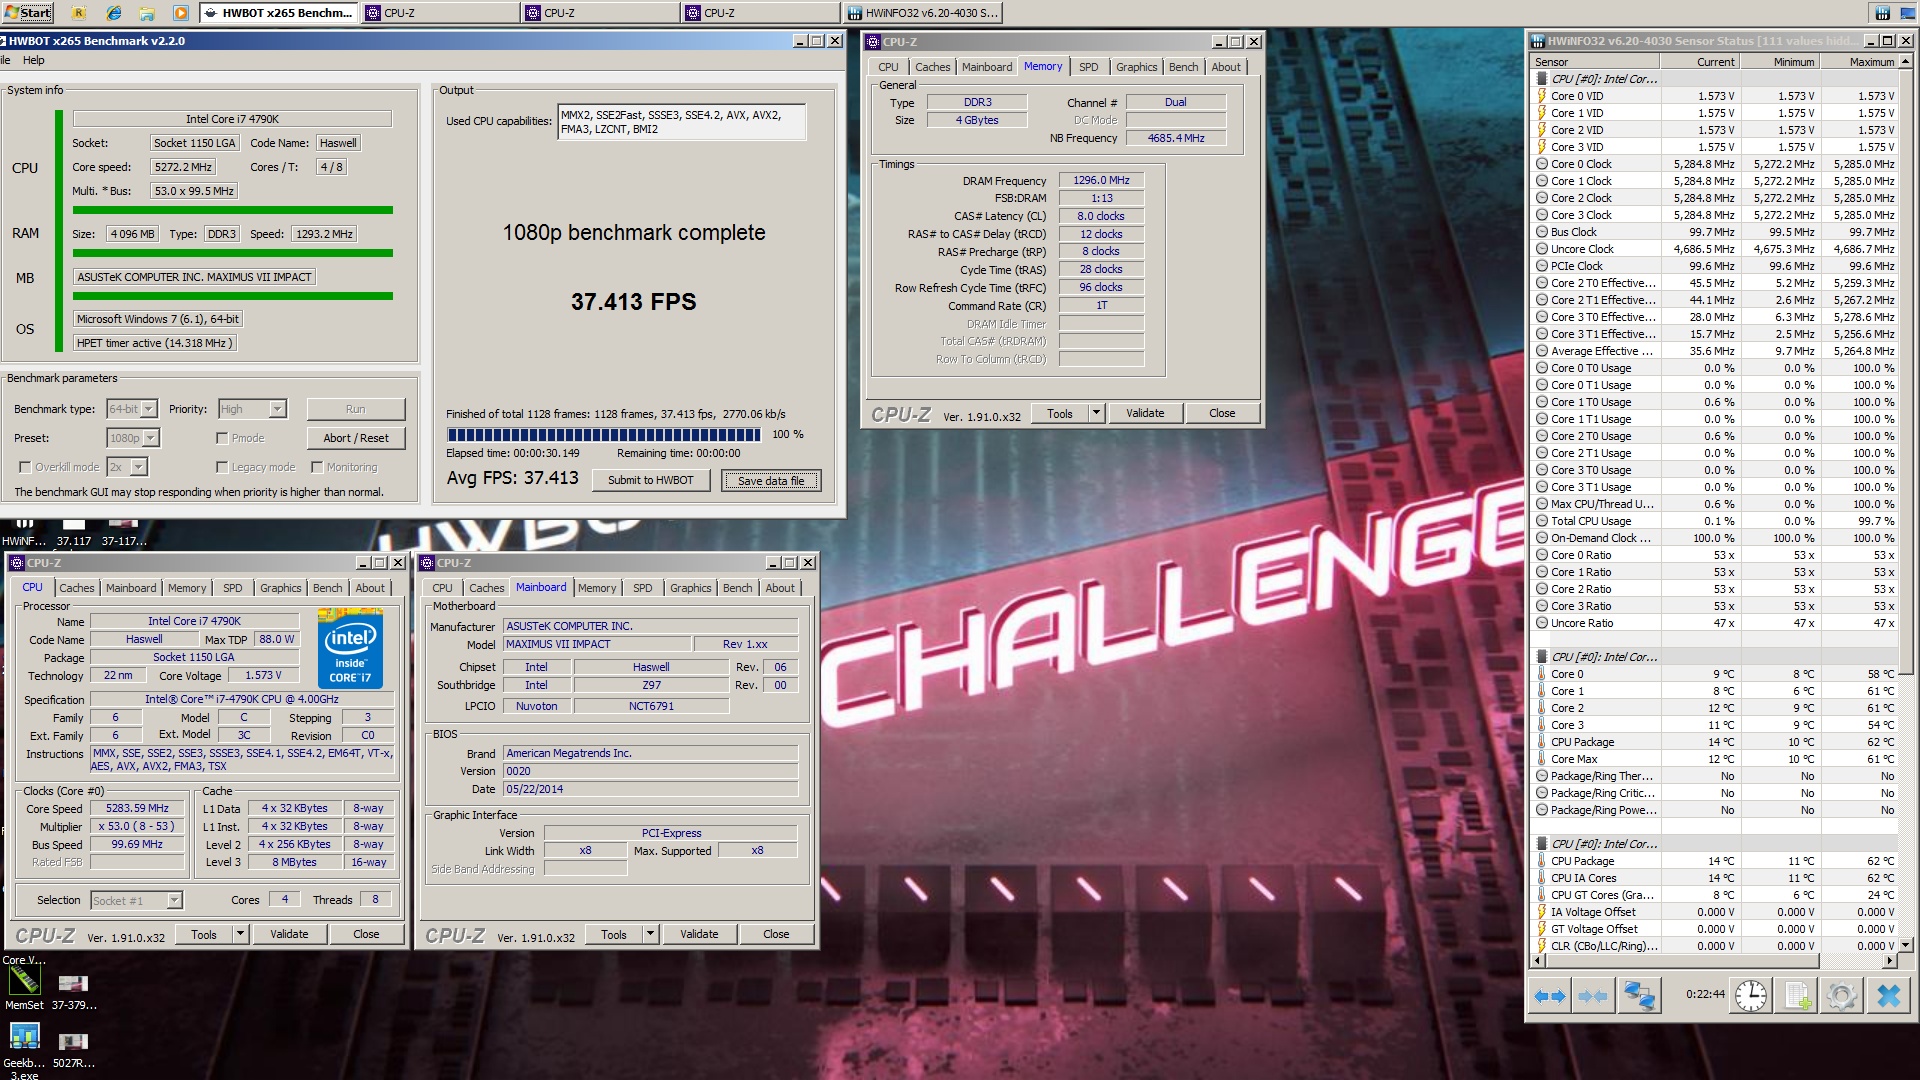Toggle the Monitoring checkbox

[317, 467]
